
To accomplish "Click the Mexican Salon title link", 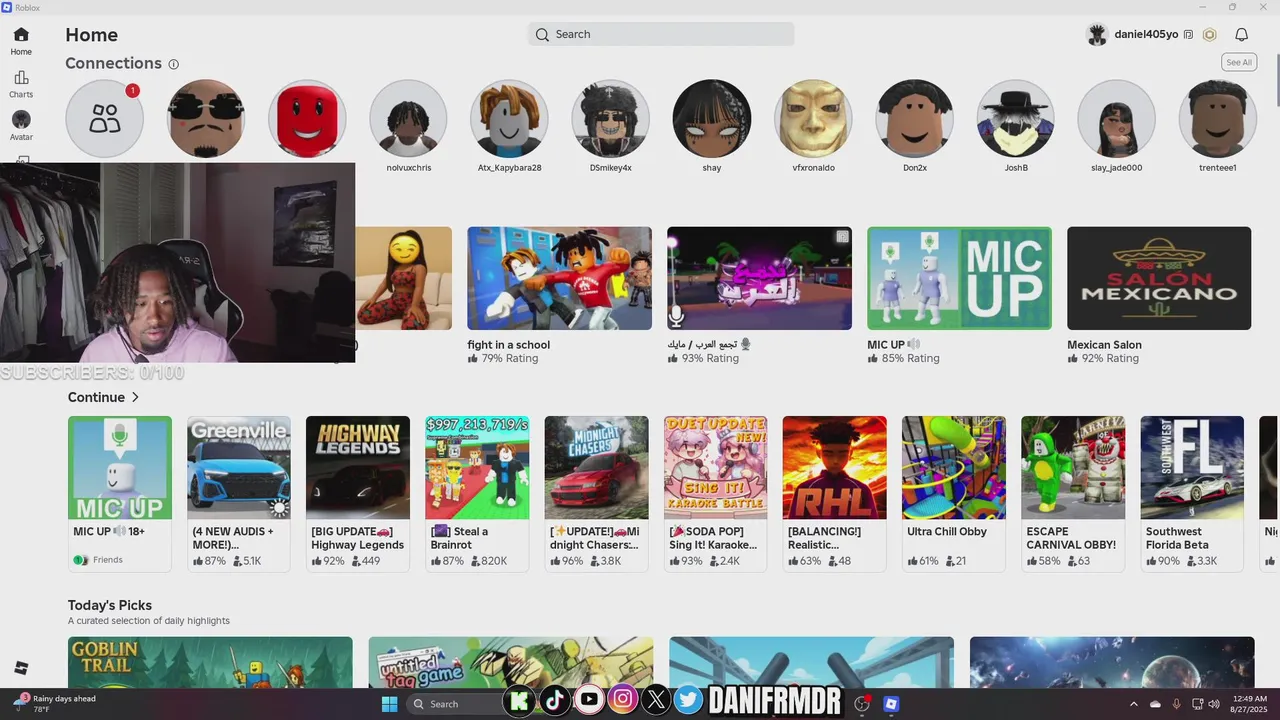I will pyautogui.click(x=1104, y=345).
